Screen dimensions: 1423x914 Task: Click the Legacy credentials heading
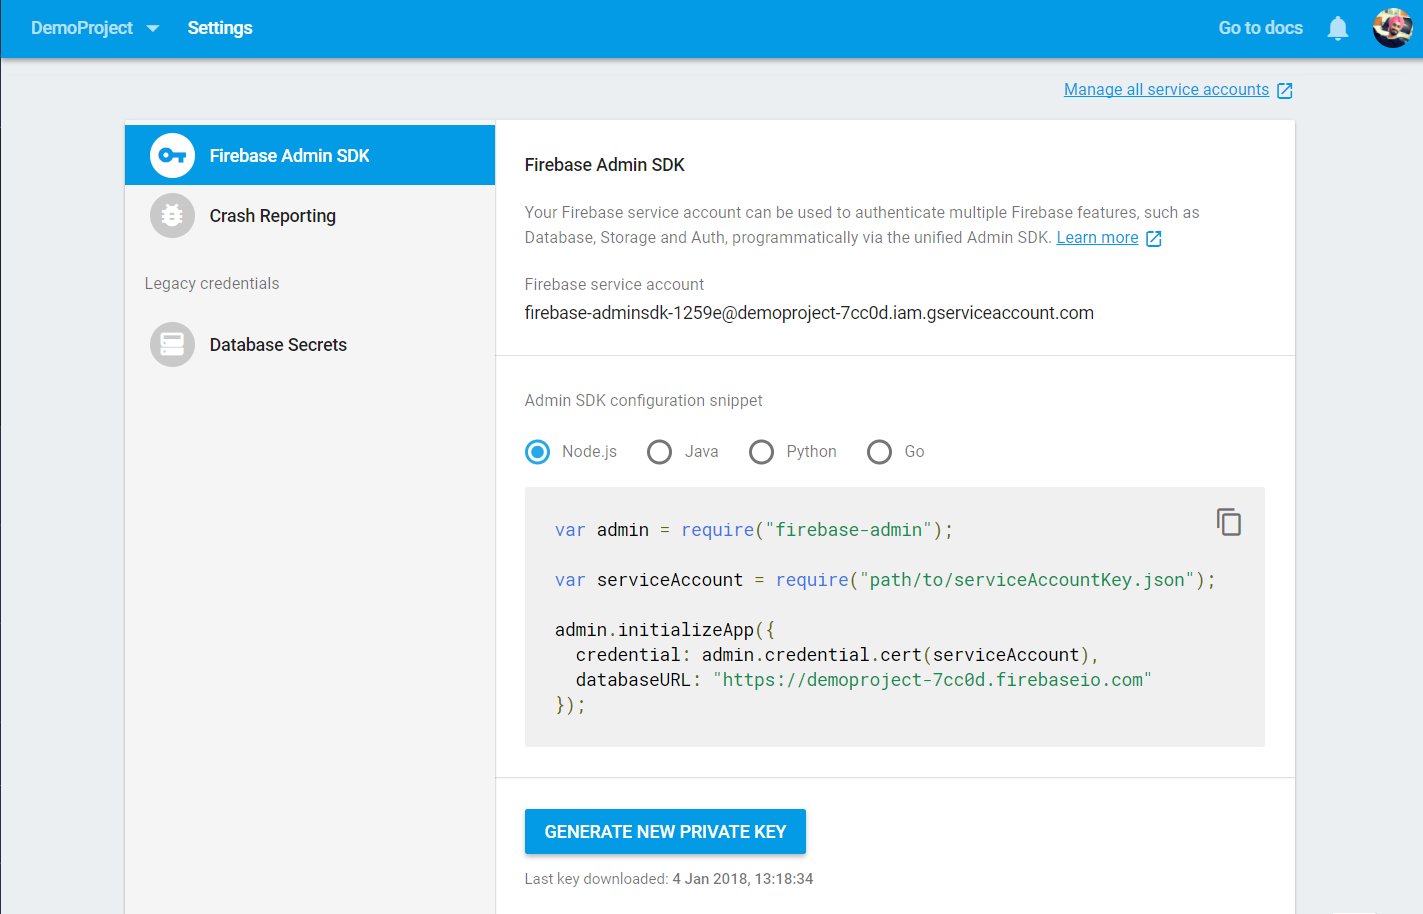pos(212,283)
